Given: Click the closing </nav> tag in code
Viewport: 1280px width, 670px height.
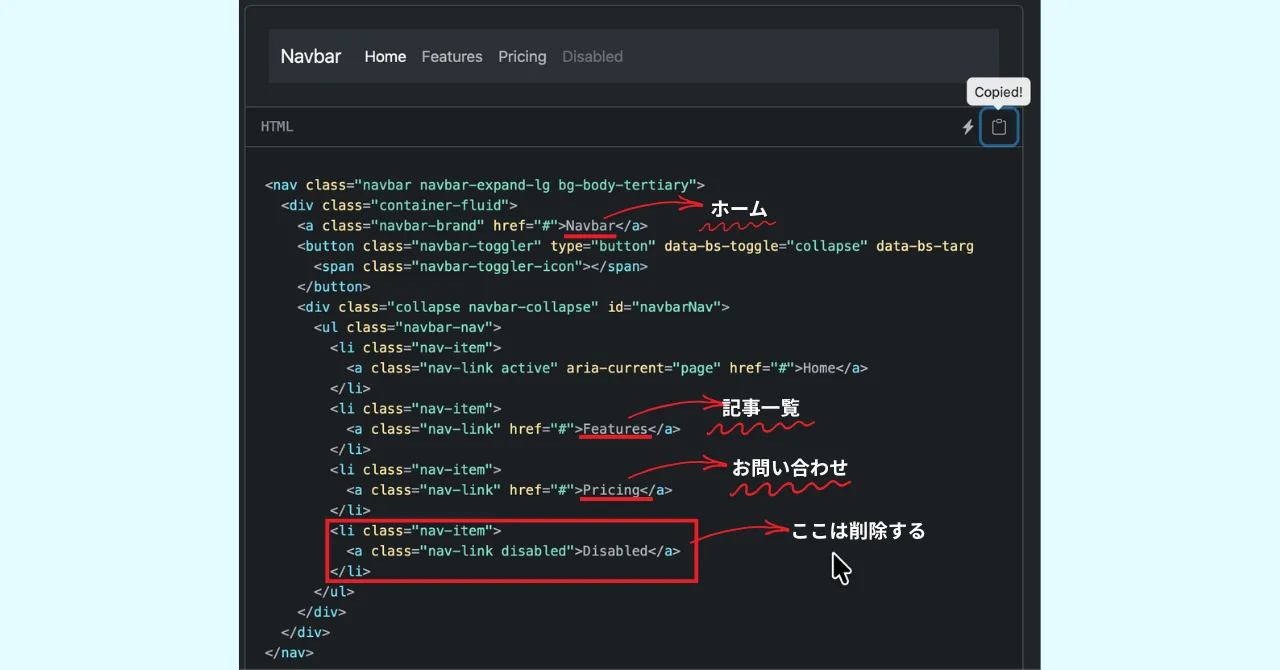Looking at the screenshot, I should (289, 652).
